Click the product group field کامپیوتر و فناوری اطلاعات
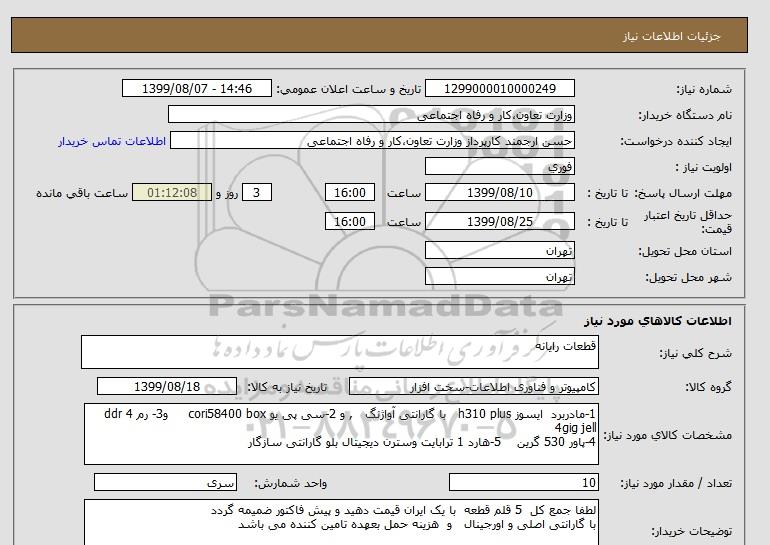The image size is (770, 545). pos(474,387)
